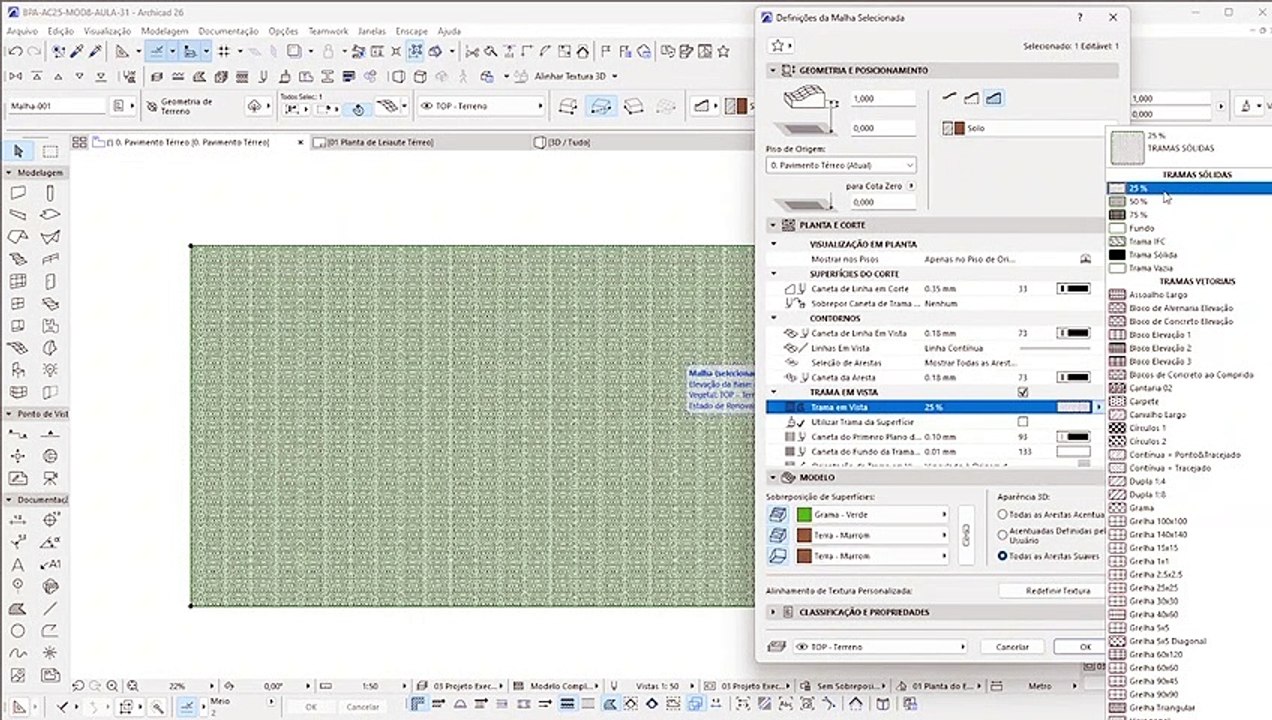Click the favorites star icon in main toolbar

pos(724,51)
